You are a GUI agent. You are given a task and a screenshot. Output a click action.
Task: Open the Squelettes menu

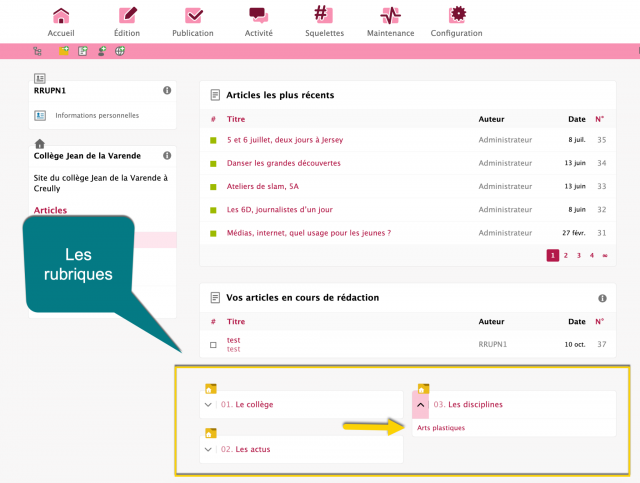(x=324, y=22)
